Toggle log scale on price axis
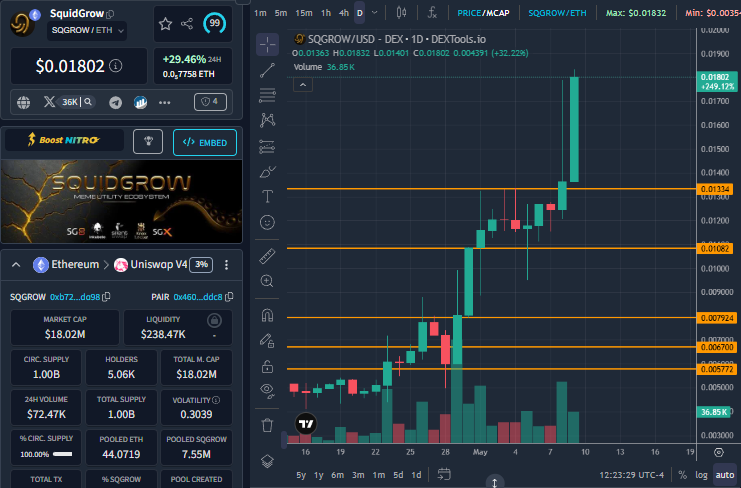741x488 pixels. 701,475
